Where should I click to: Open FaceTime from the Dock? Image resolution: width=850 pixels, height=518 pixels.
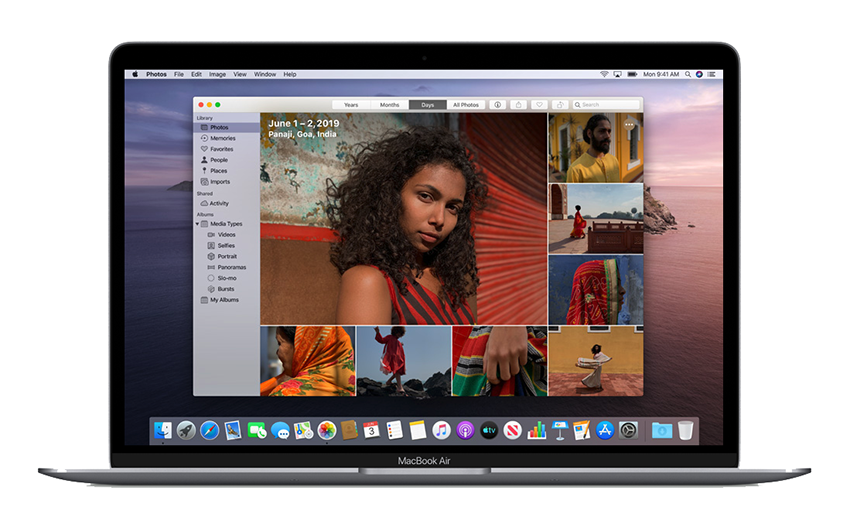click(256, 431)
